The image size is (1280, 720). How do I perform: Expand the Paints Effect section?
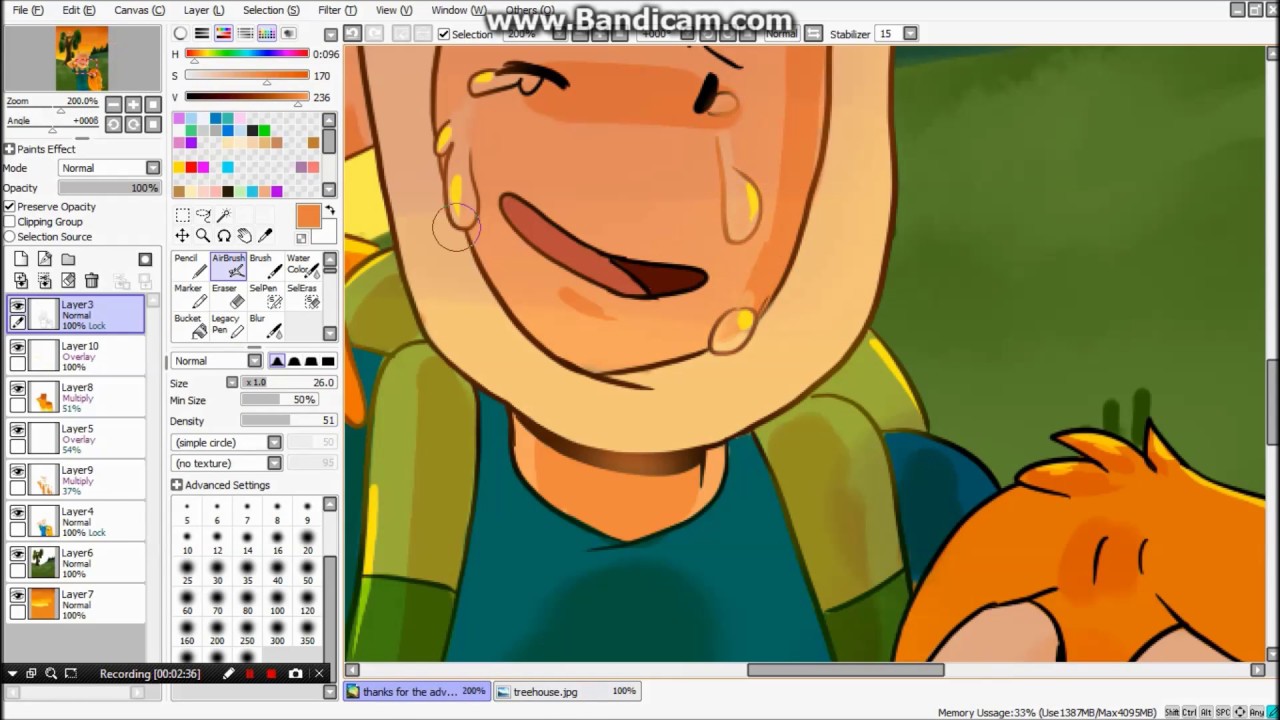tap(9, 149)
